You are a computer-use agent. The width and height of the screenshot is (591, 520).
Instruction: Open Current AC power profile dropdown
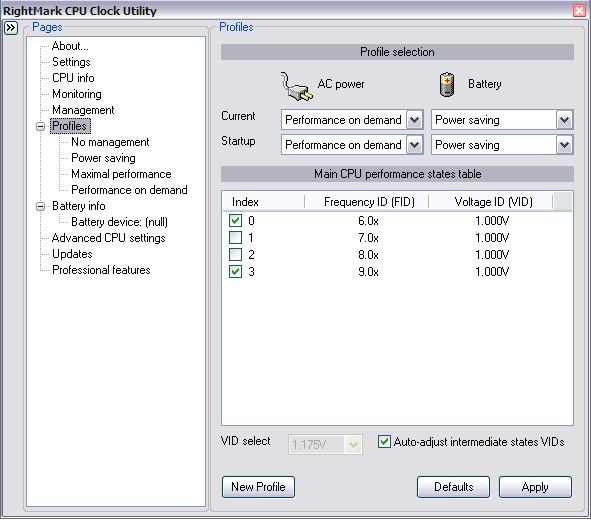(415, 120)
